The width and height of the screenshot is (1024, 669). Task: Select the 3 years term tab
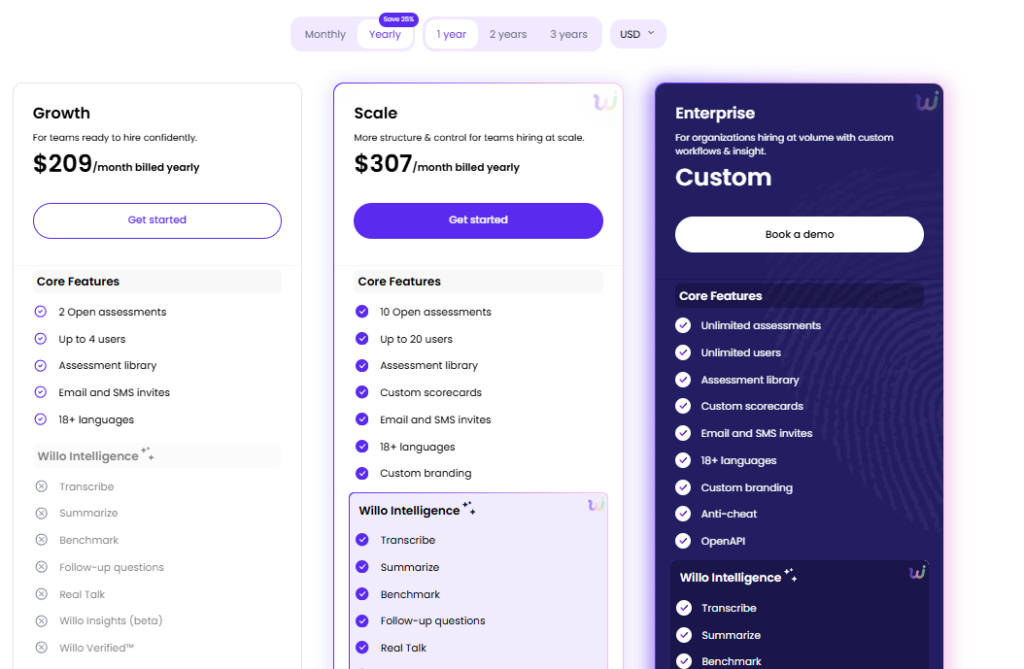[568, 34]
